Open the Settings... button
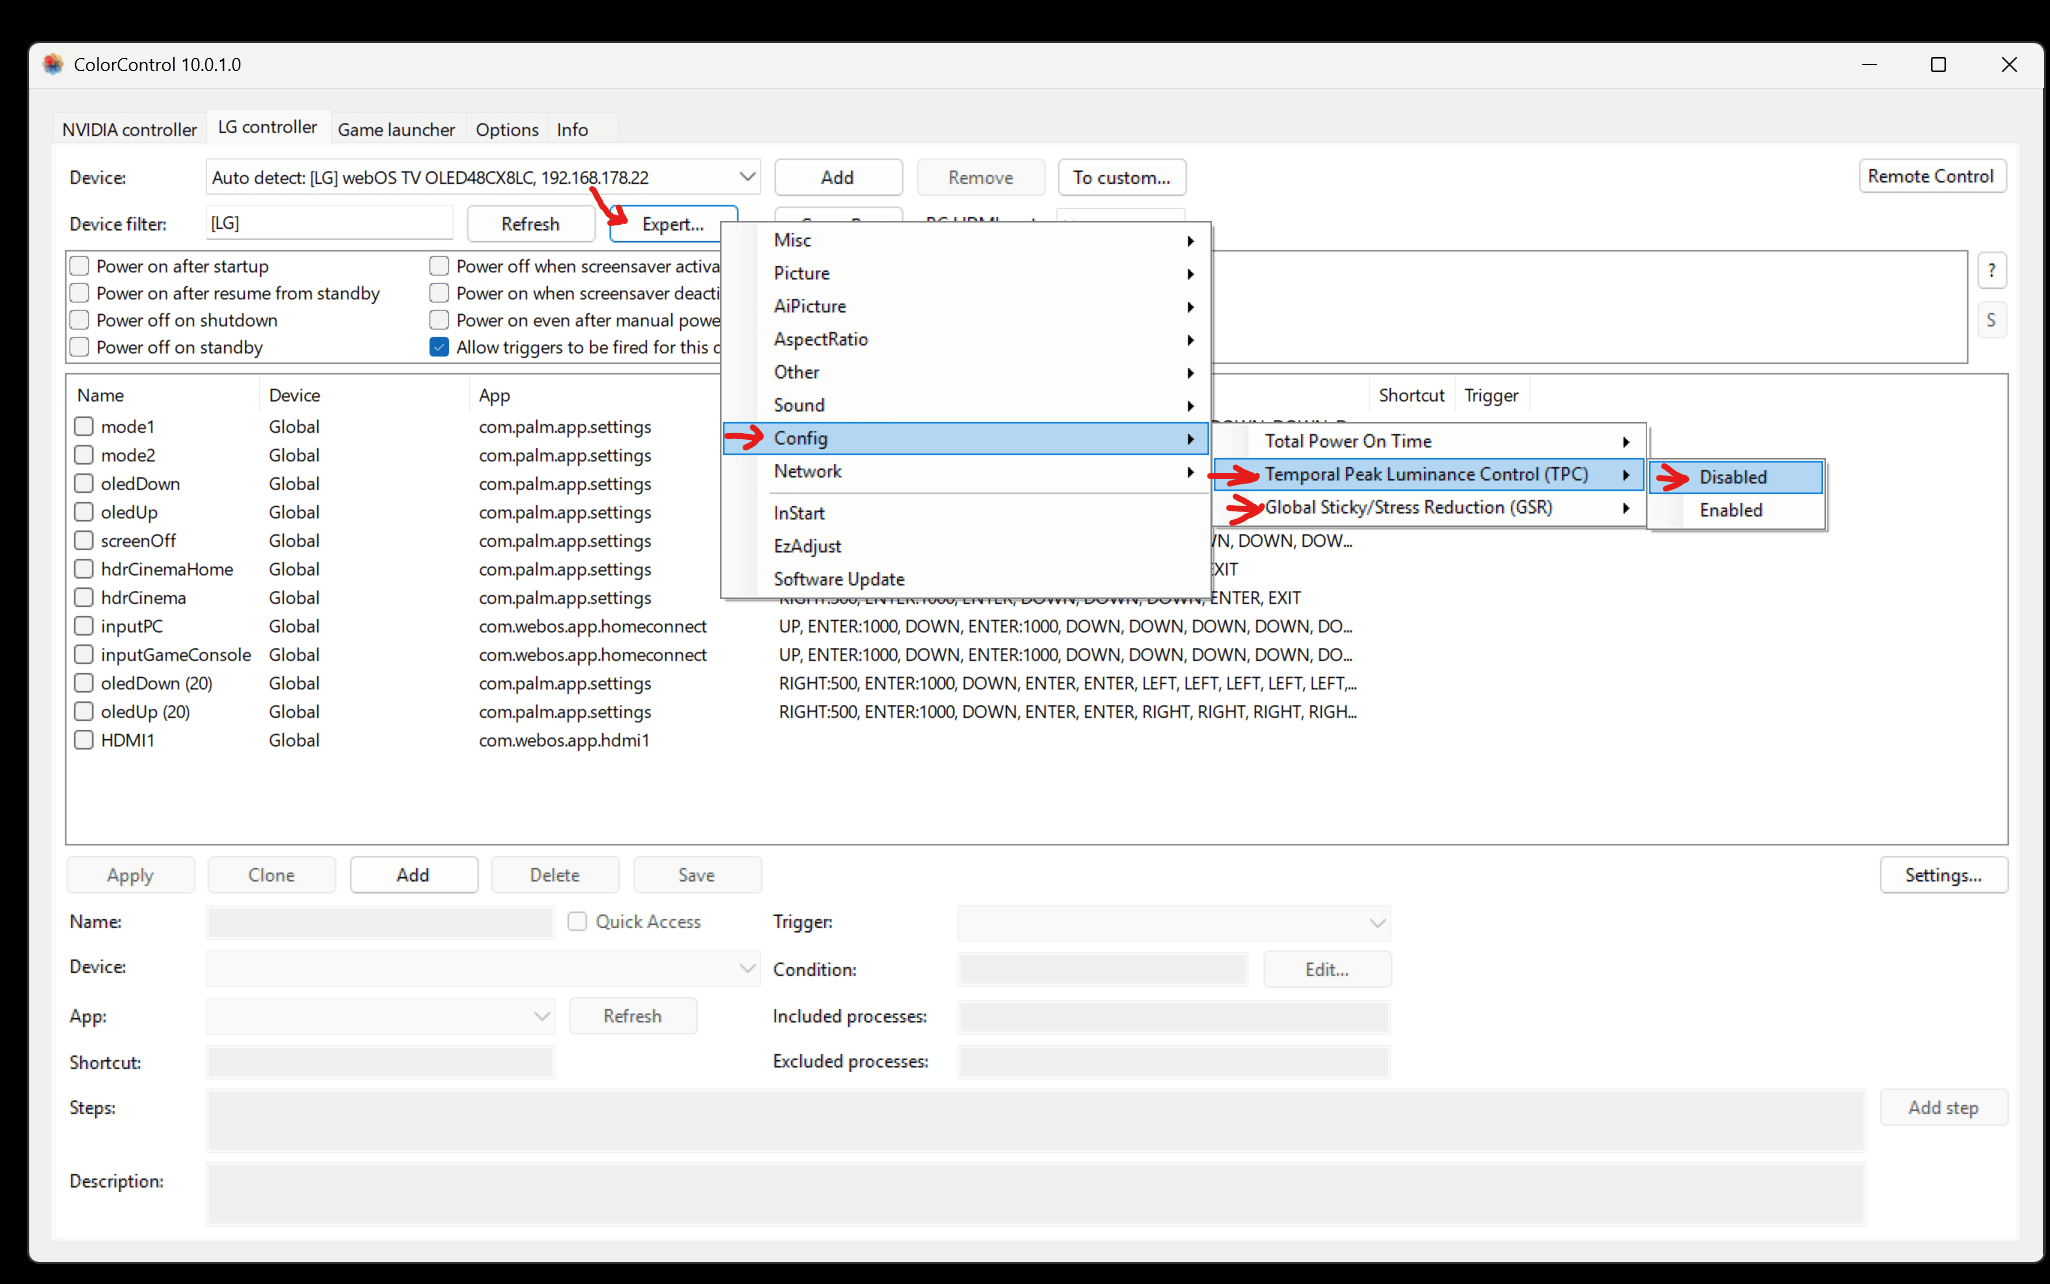The width and height of the screenshot is (2050, 1284). click(1943, 875)
